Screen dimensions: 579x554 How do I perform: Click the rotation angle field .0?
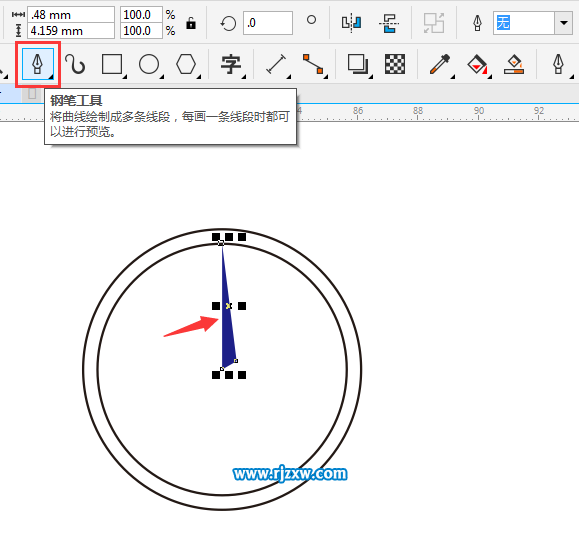(268, 23)
